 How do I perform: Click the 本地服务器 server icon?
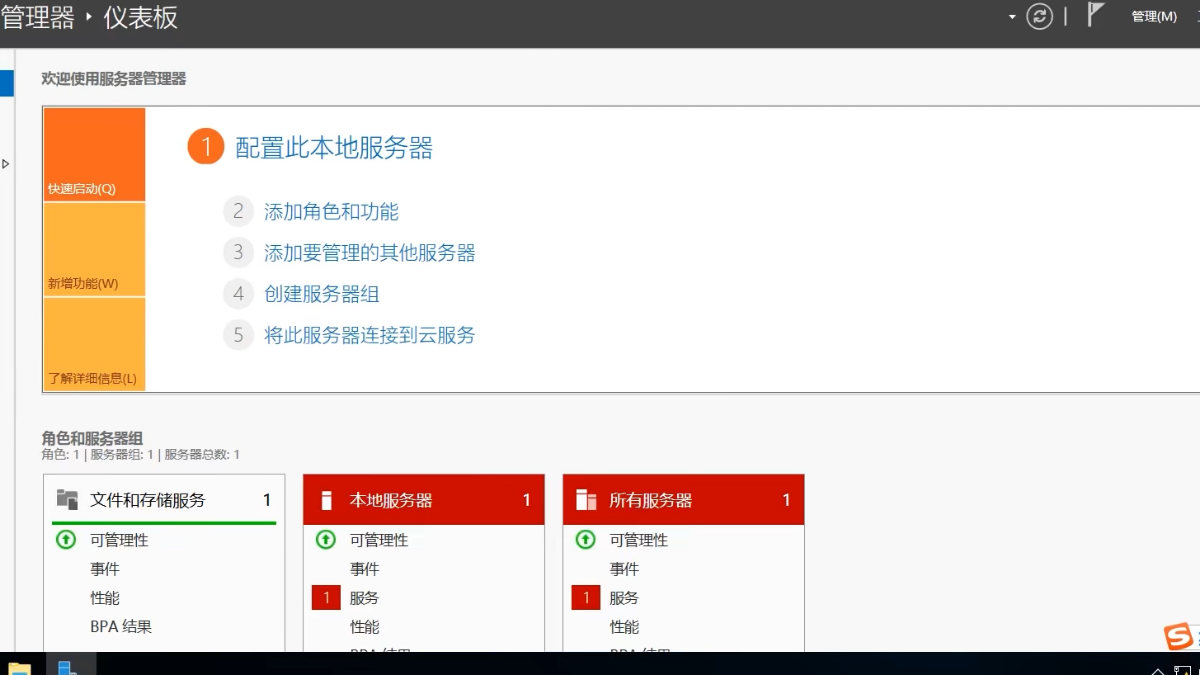326,500
